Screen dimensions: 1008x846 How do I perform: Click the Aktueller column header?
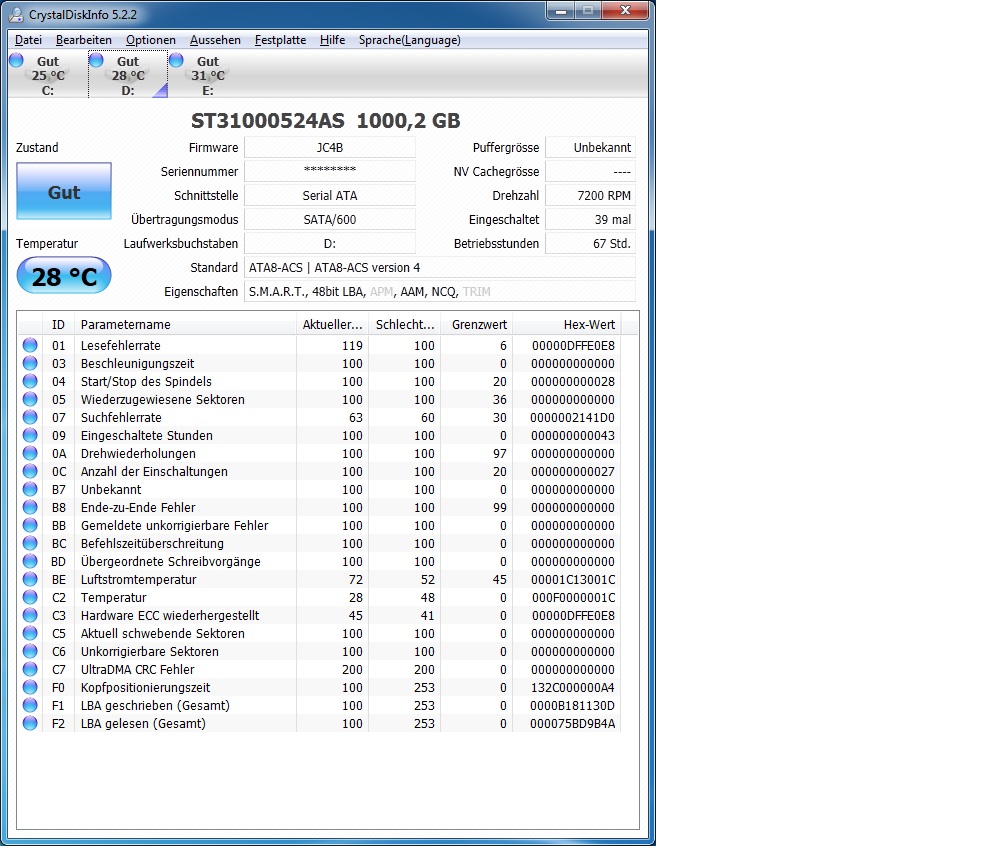pos(332,324)
